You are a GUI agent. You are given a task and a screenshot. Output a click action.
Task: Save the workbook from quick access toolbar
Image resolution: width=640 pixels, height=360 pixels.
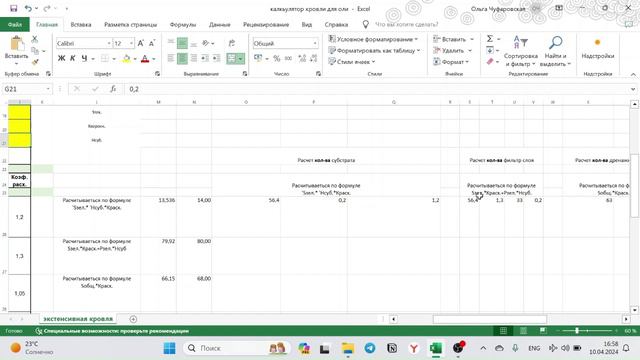point(13,9)
